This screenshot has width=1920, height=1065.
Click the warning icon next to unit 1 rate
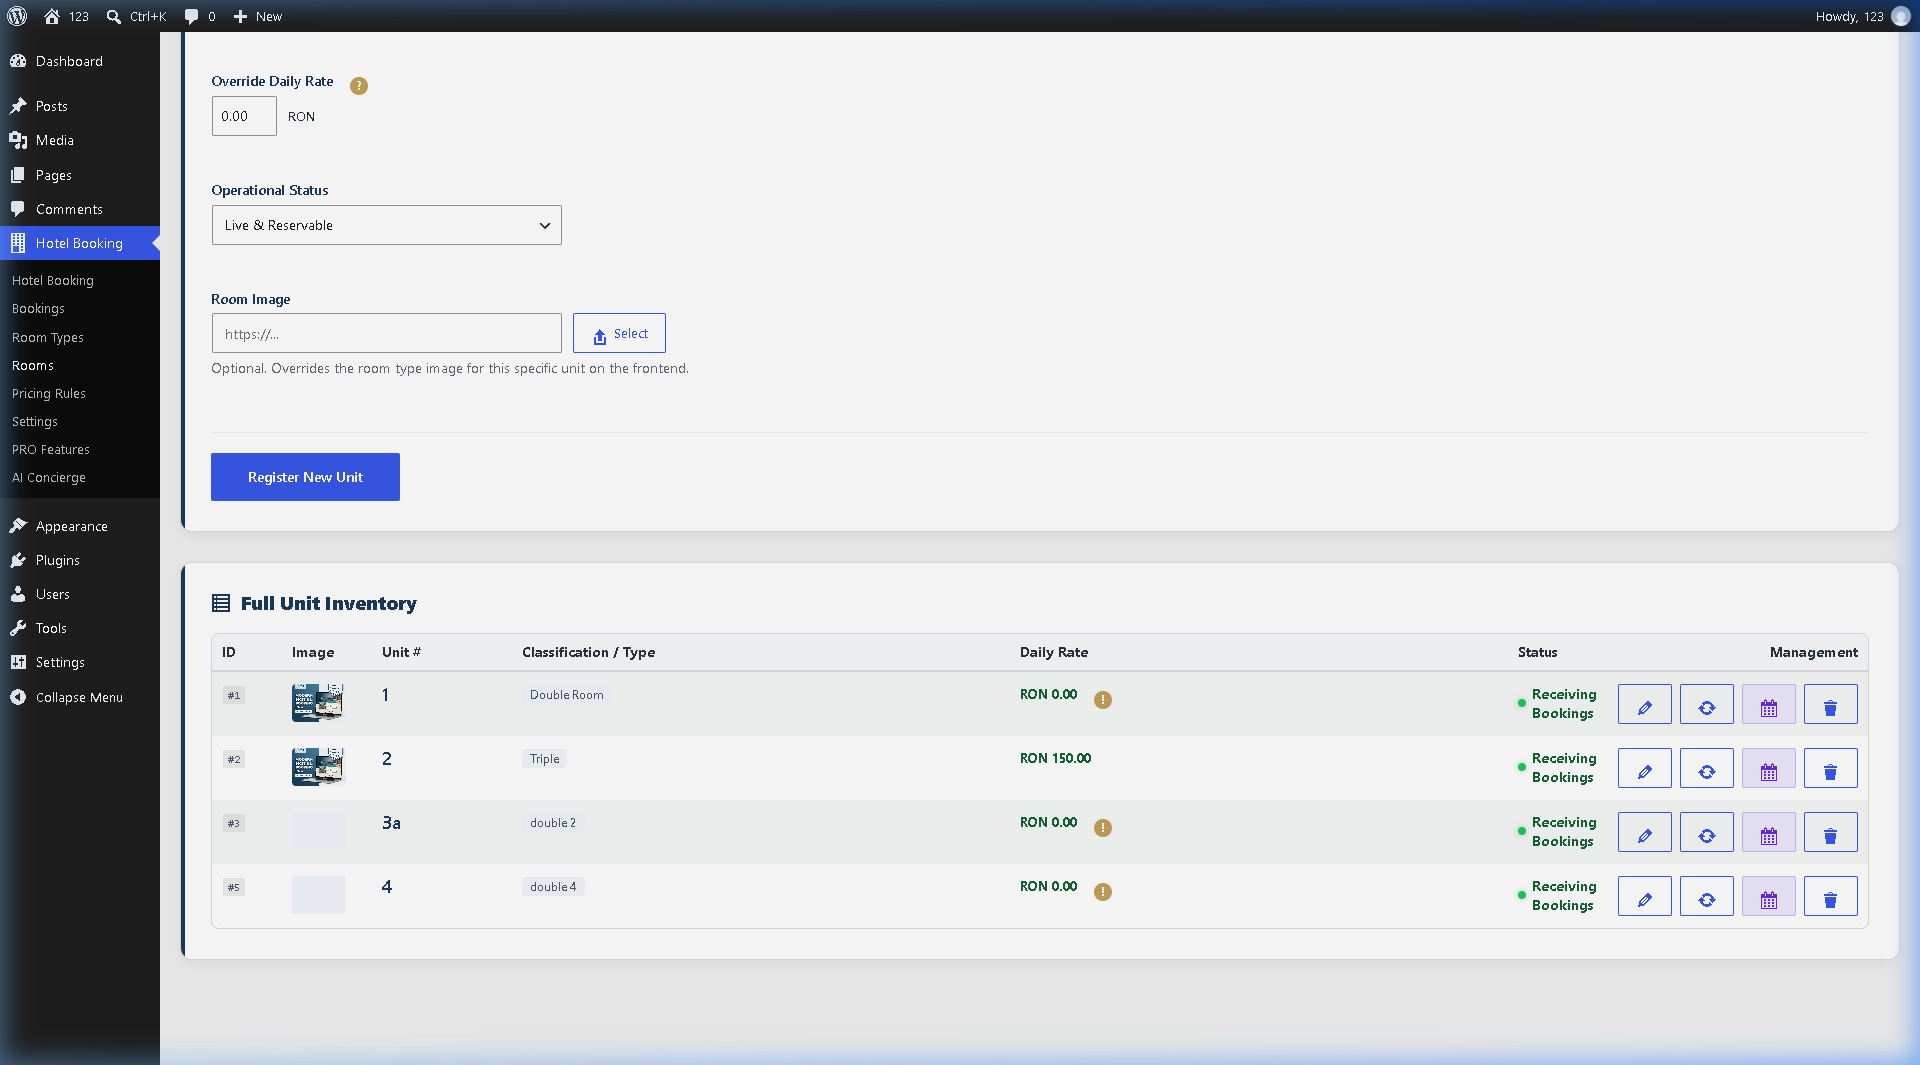tap(1103, 700)
